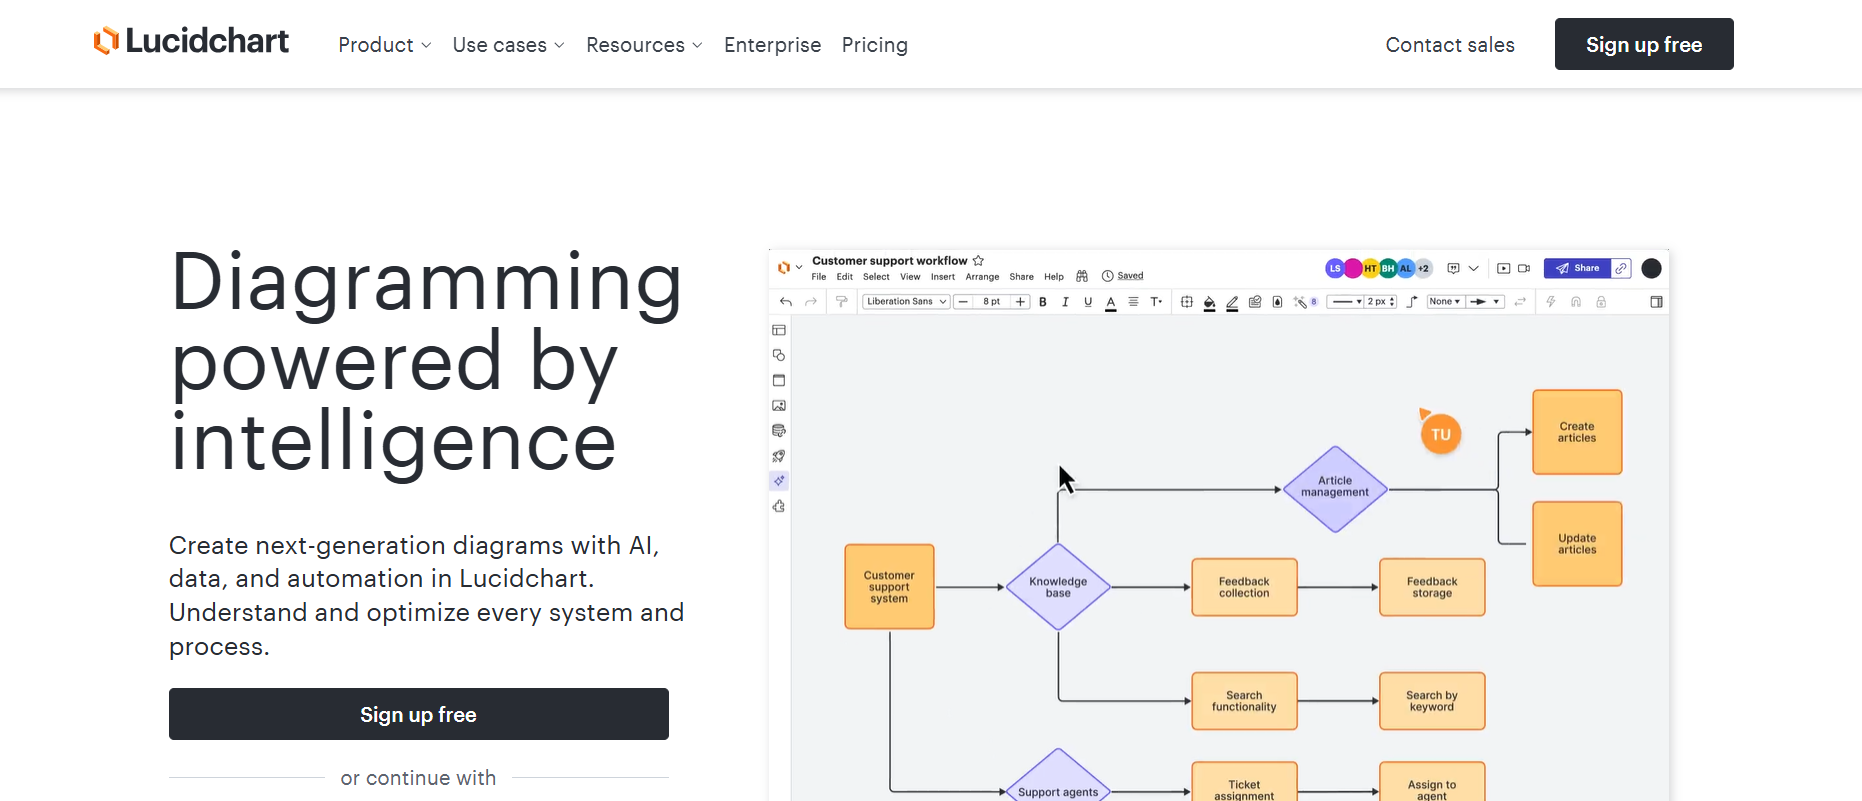
Task: Click the LS collaborator avatar
Action: click(x=1334, y=268)
